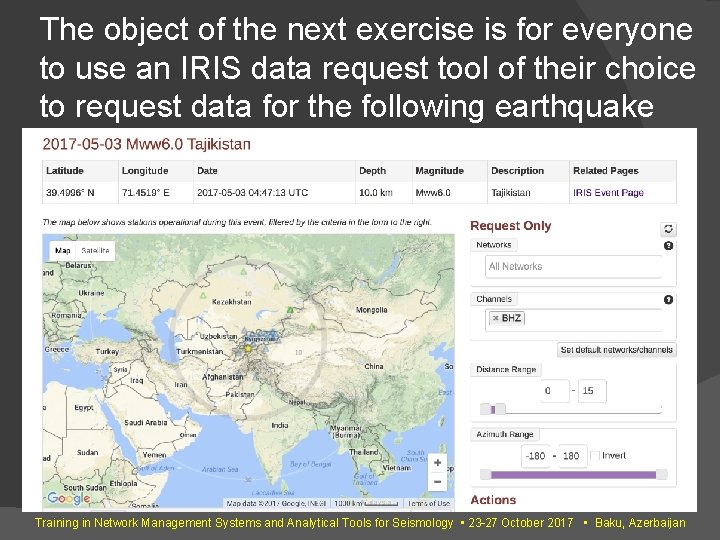
Task: Zoom out the map with minus button
Action: pyautogui.click(x=438, y=482)
